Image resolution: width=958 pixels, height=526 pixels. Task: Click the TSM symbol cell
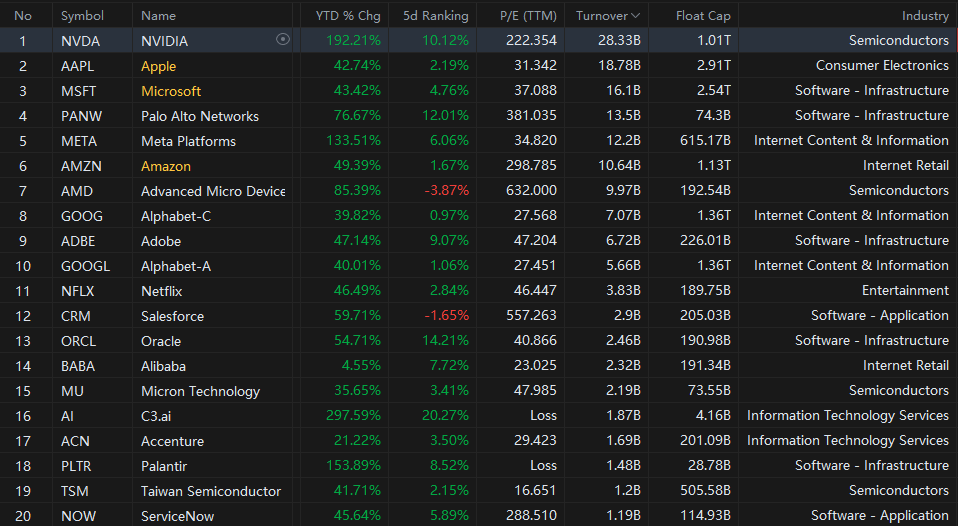click(75, 492)
